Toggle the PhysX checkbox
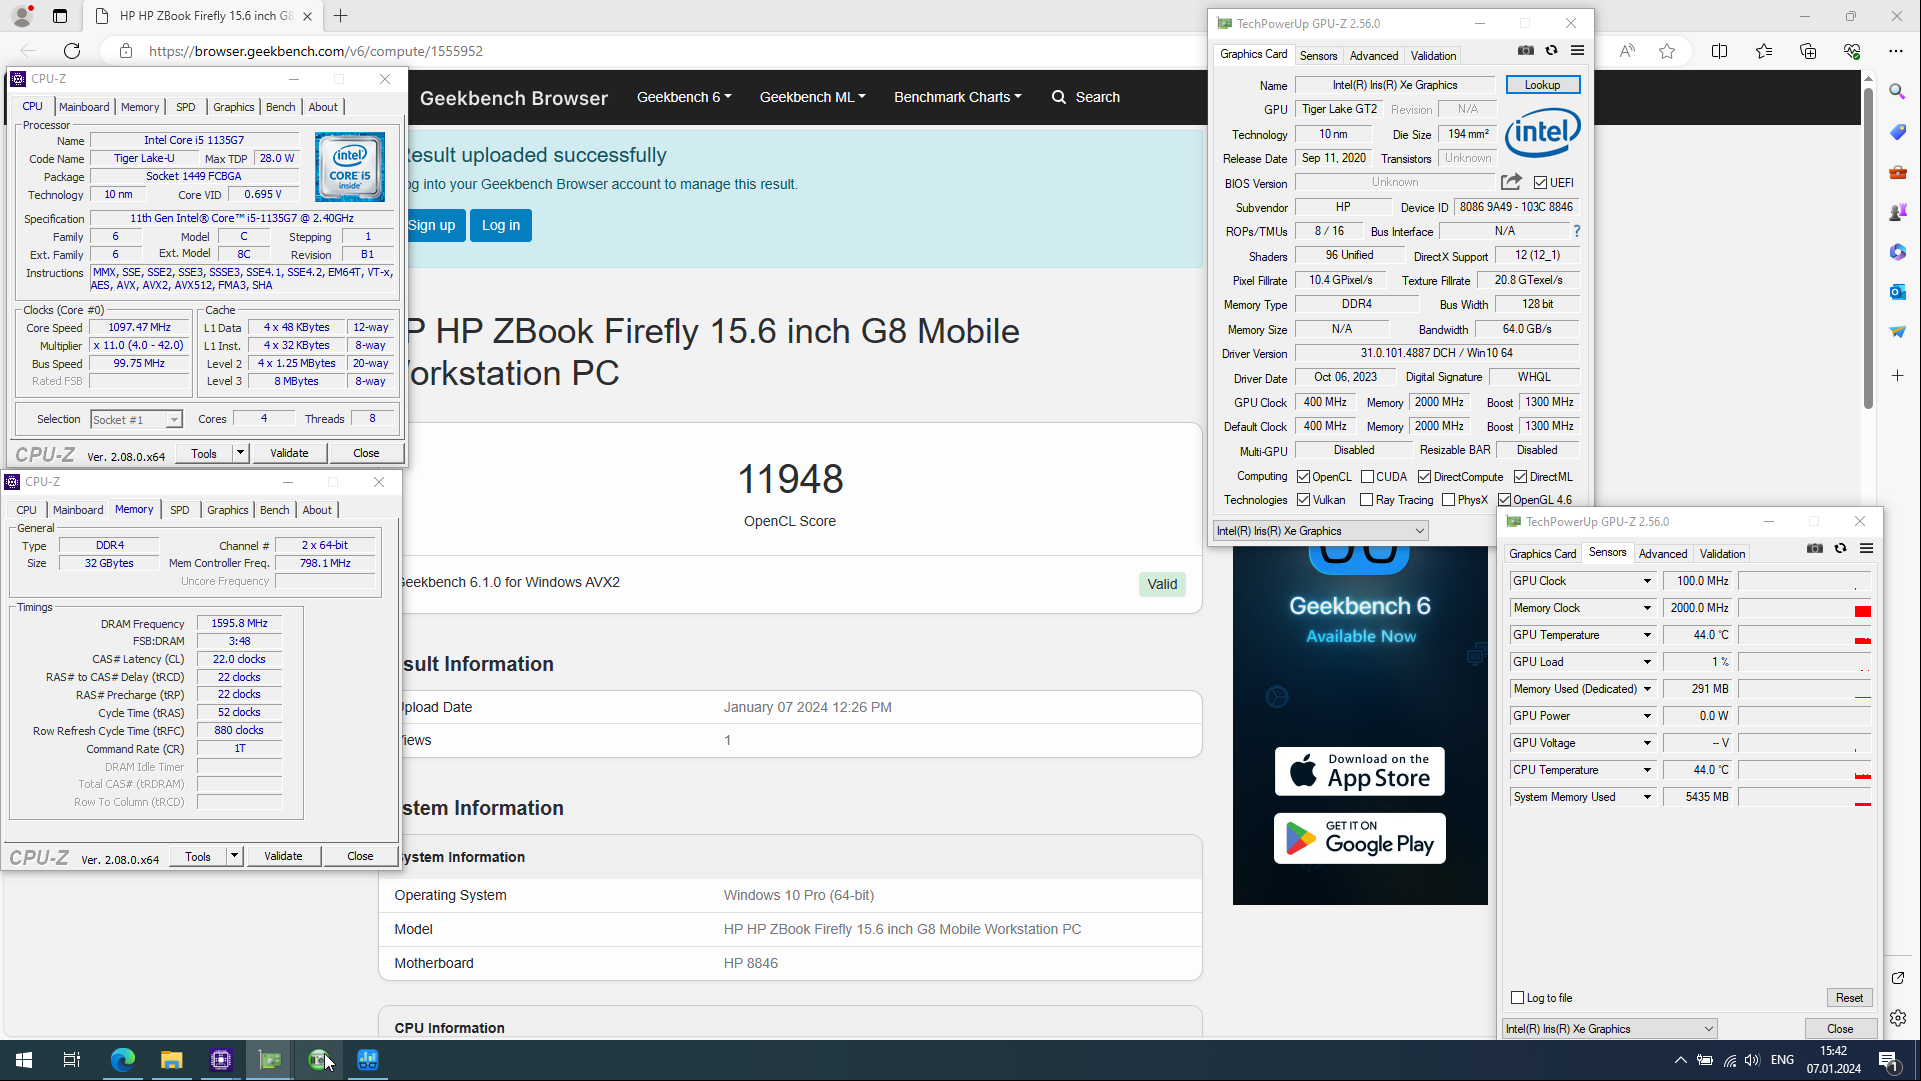Image resolution: width=1921 pixels, height=1081 pixels. (1448, 500)
